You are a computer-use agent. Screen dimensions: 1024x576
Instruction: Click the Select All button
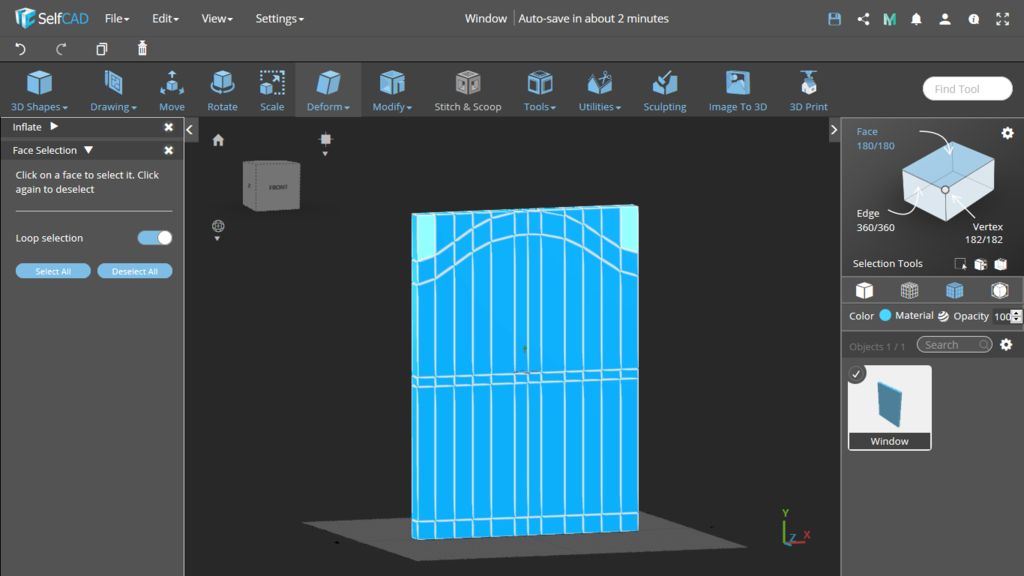[53, 271]
